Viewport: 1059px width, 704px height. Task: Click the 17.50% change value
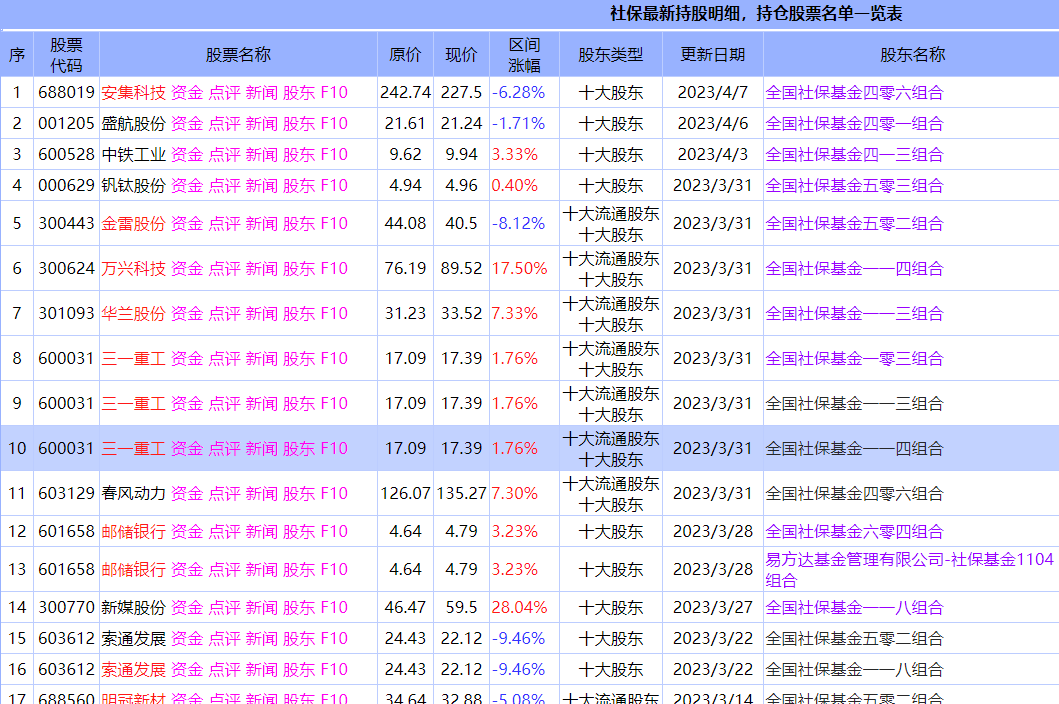coord(519,268)
